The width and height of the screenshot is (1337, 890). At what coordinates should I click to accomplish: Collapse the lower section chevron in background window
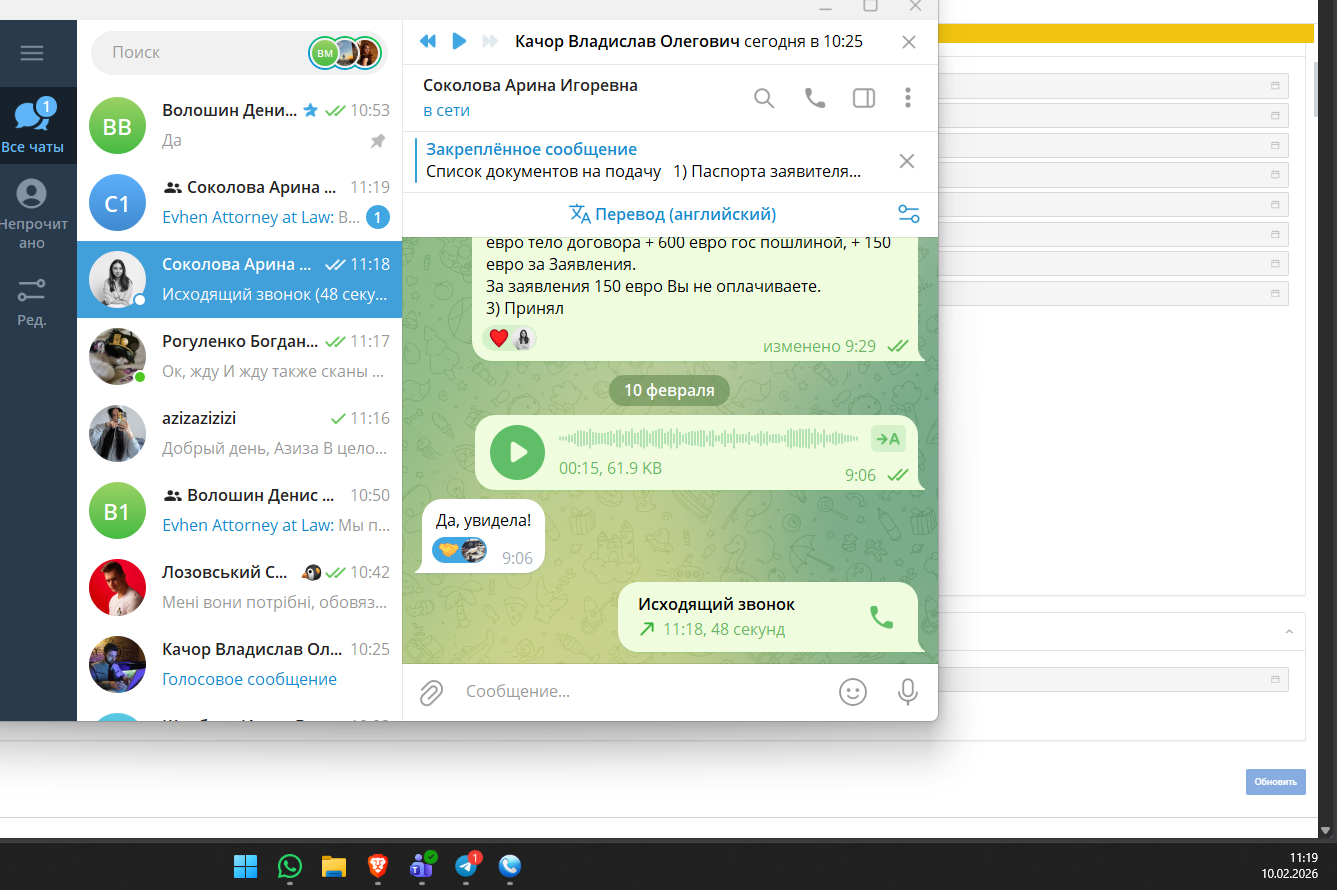pos(1289,632)
